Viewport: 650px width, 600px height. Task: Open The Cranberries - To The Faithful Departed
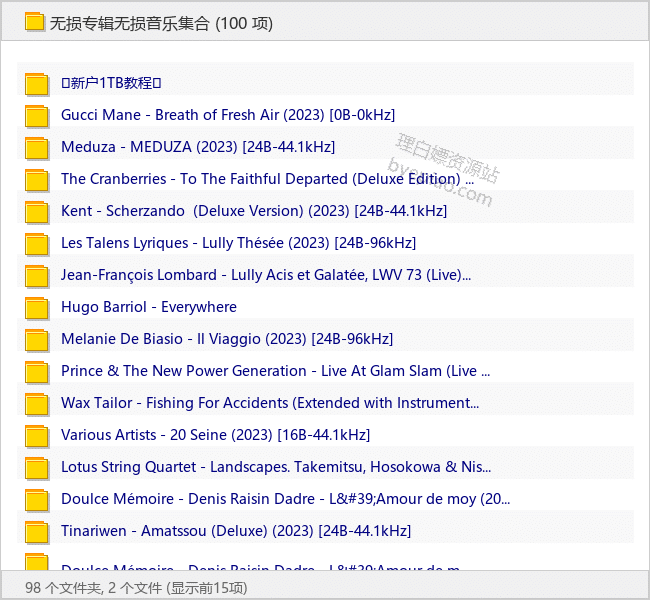(267, 179)
